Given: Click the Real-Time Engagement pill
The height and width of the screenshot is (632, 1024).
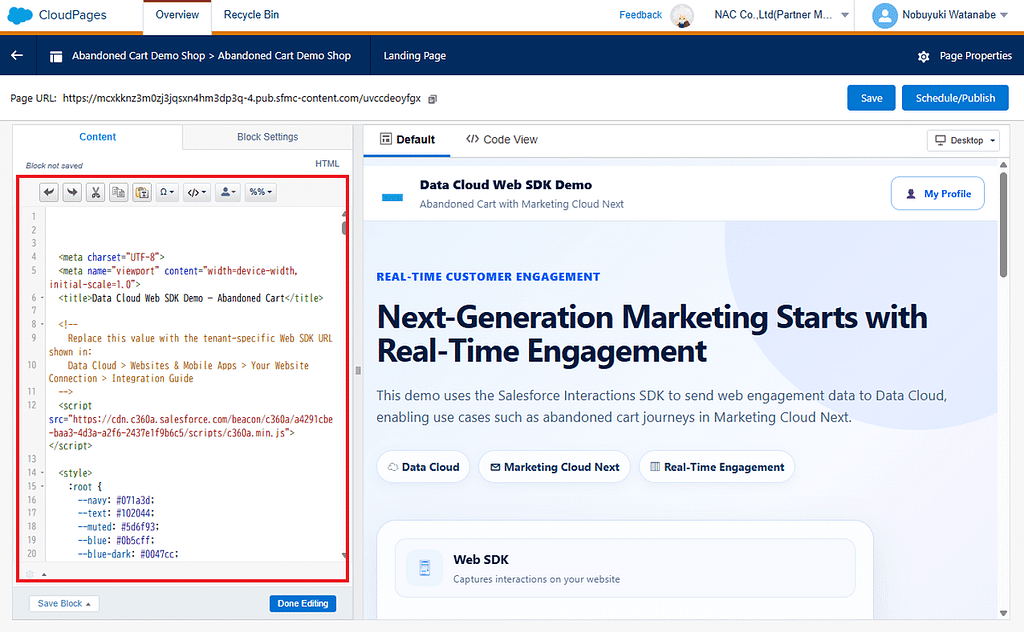Looking at the screenshot, I should [717, 467].
